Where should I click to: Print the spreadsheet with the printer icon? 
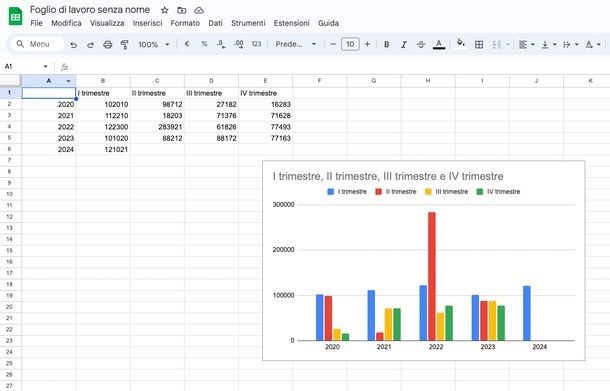point(108,45)
